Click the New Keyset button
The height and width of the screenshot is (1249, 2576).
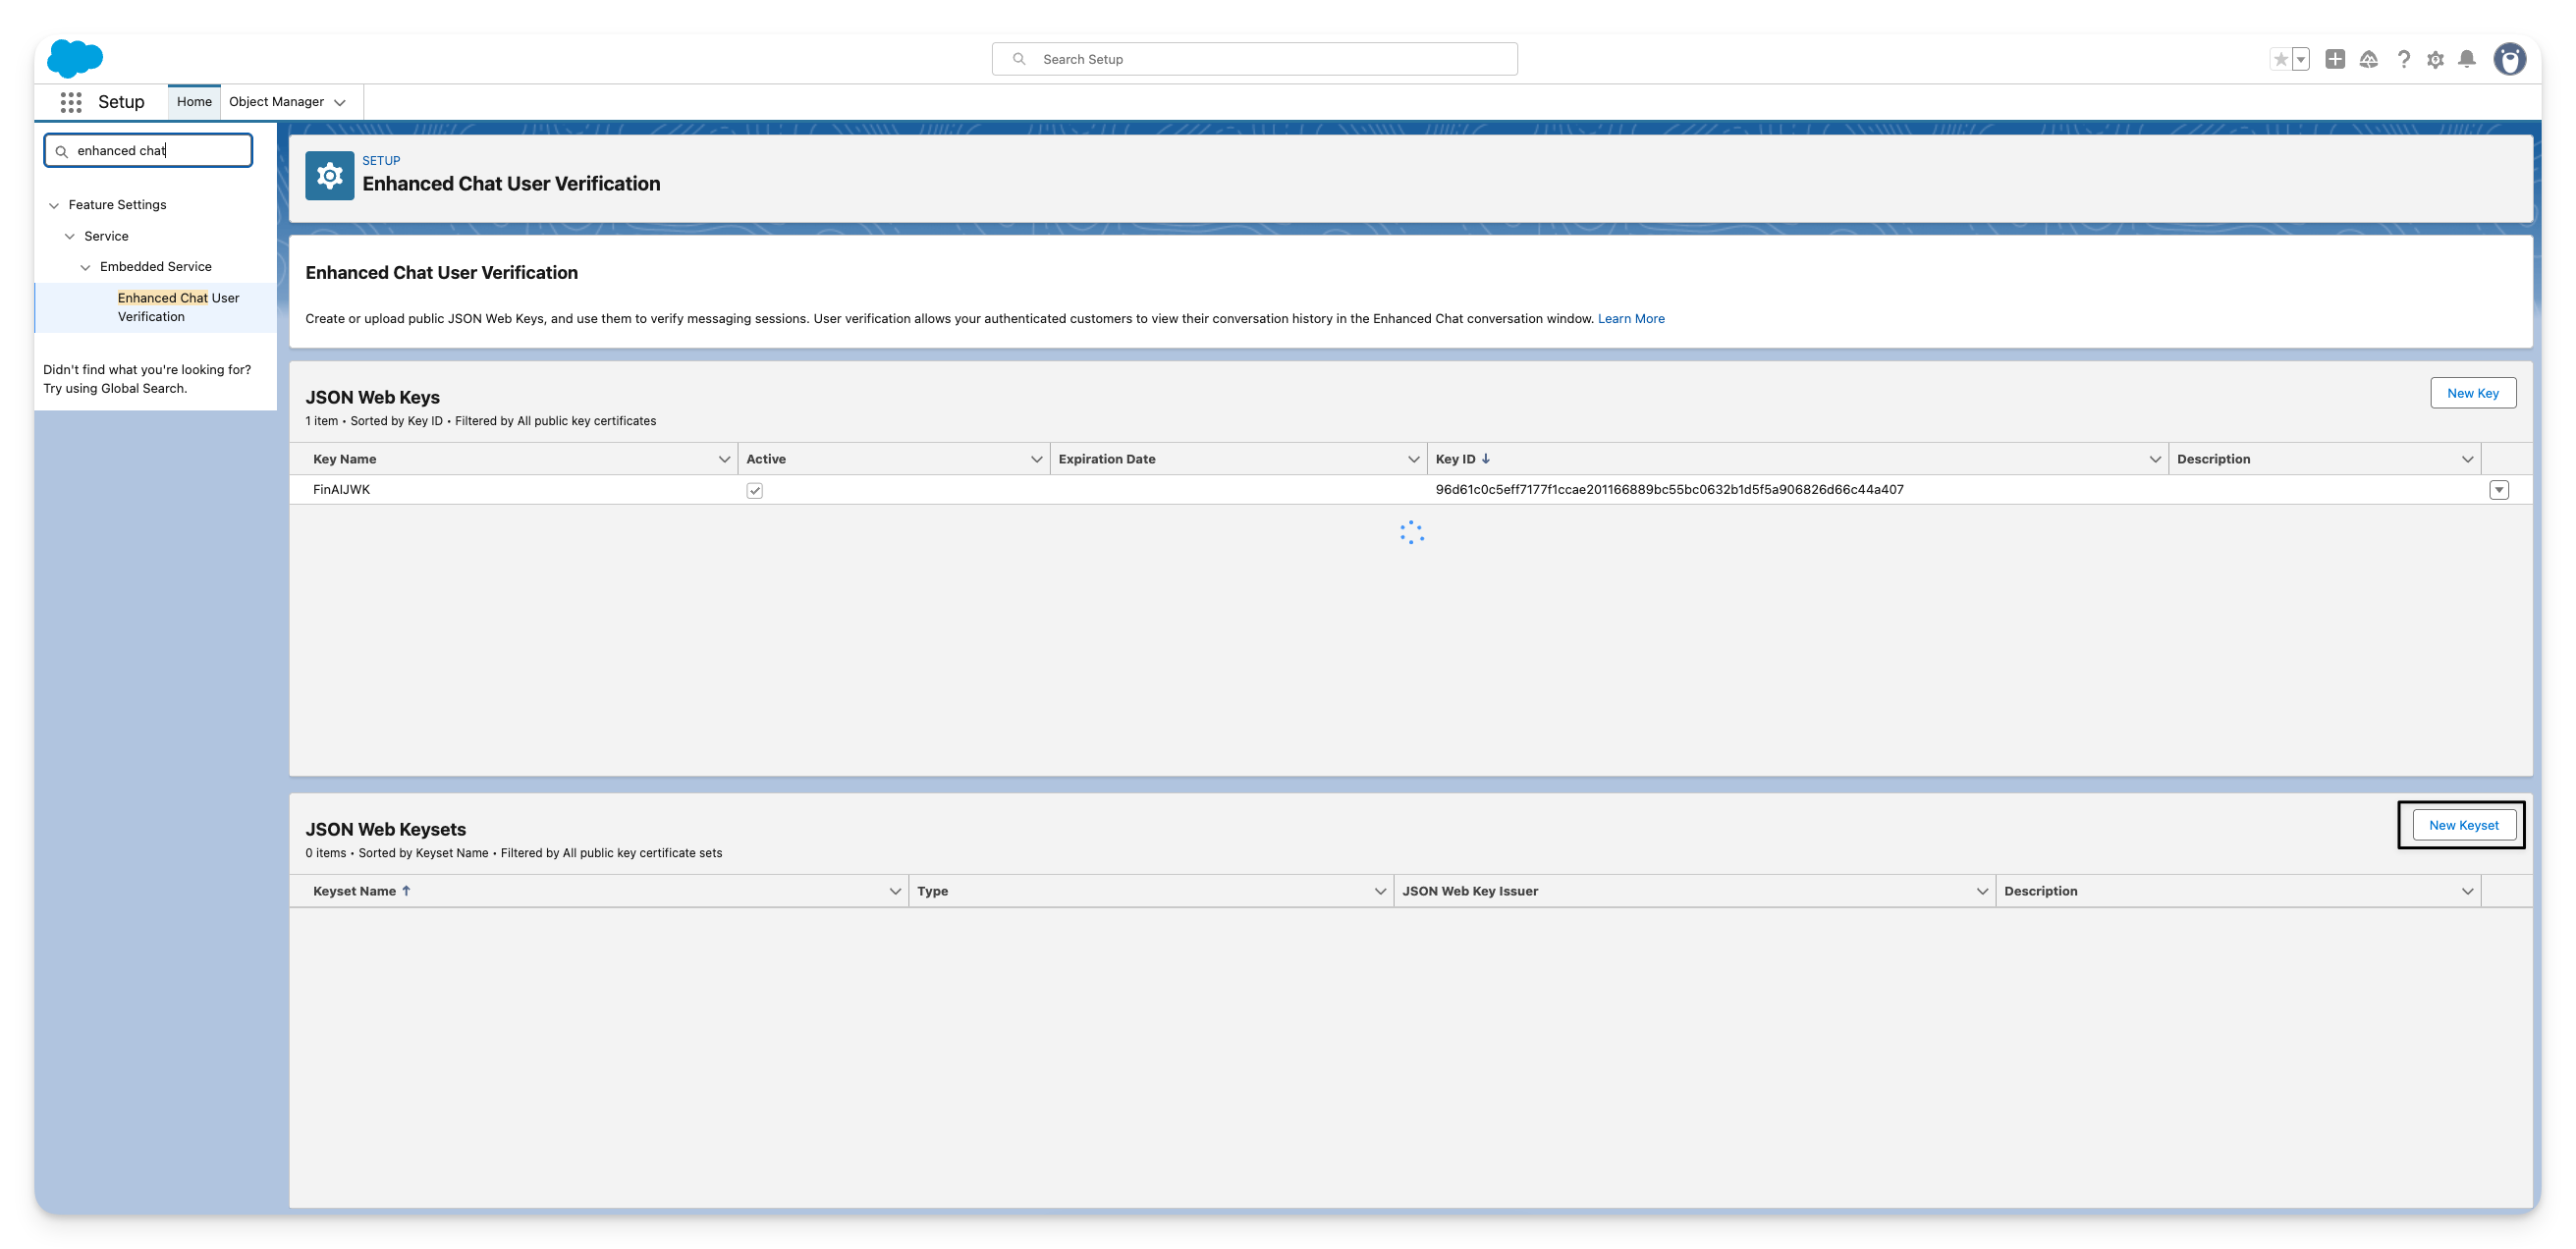pyautogui.click(x=2462, y=825)
